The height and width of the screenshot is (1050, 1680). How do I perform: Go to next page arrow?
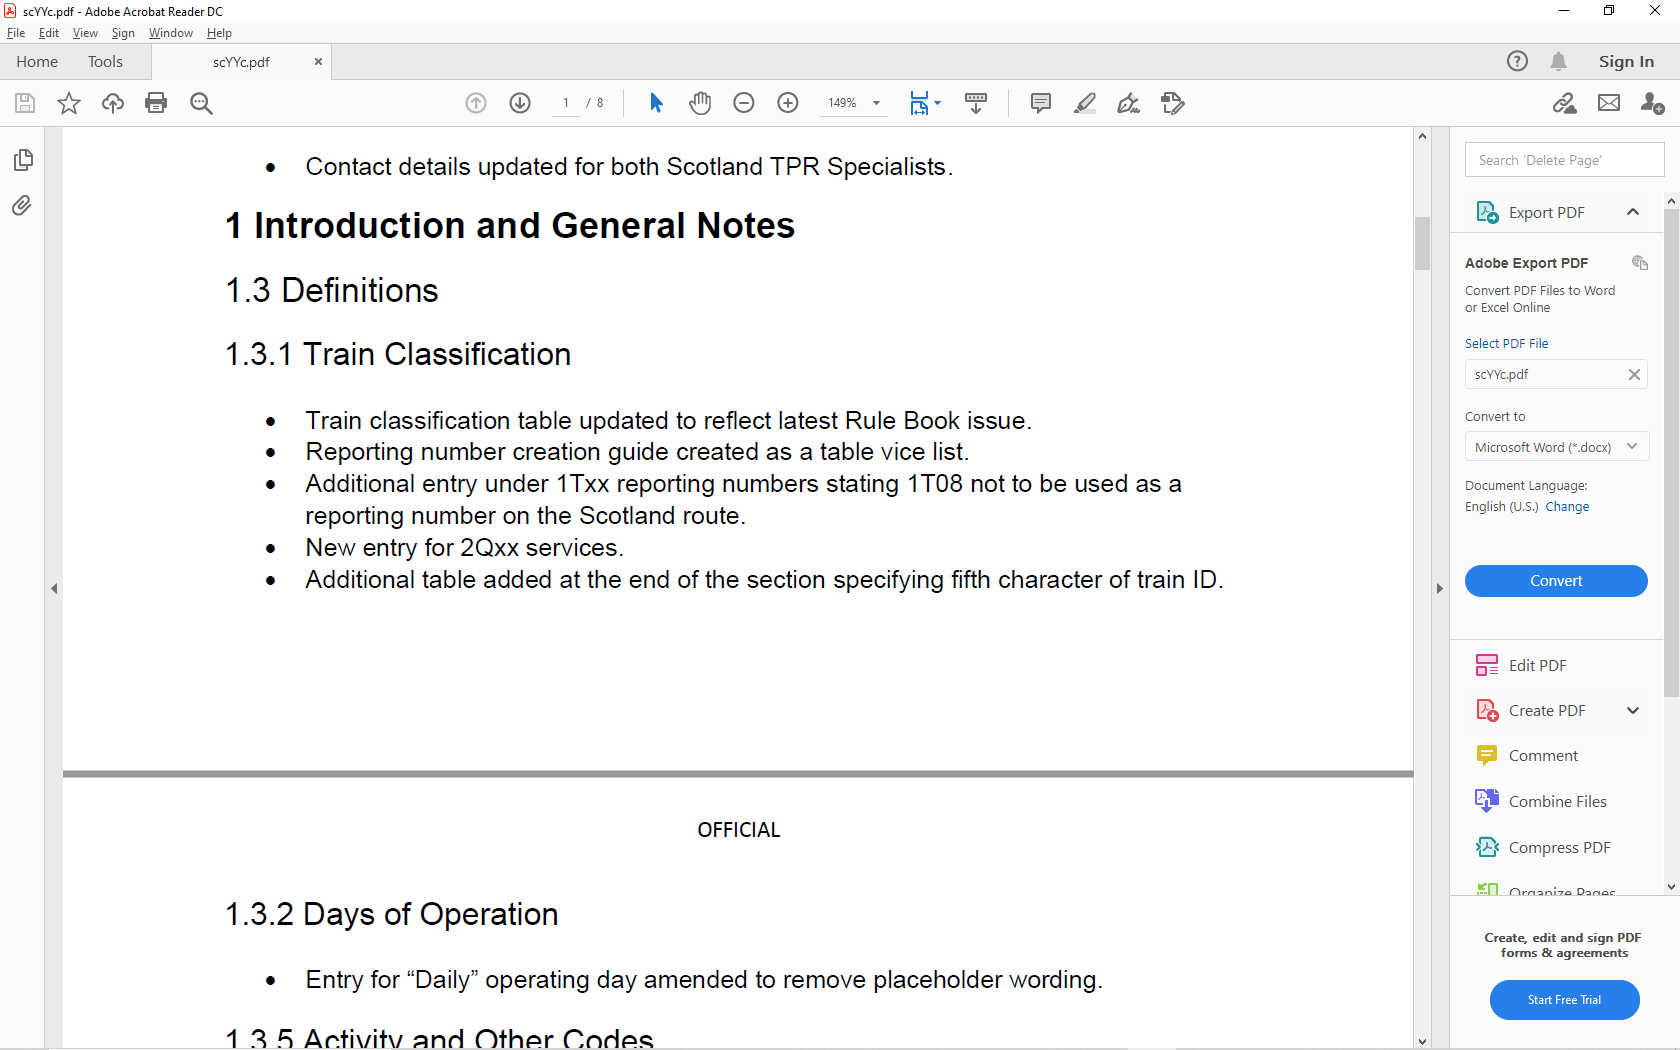520,103
